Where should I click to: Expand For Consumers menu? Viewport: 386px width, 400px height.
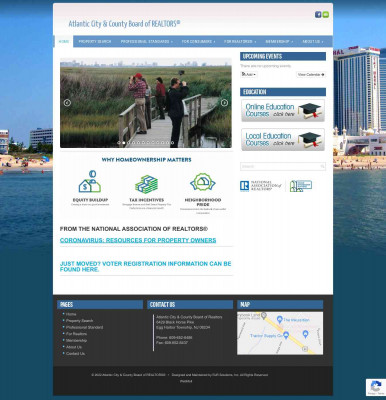[x=198, y=41]
